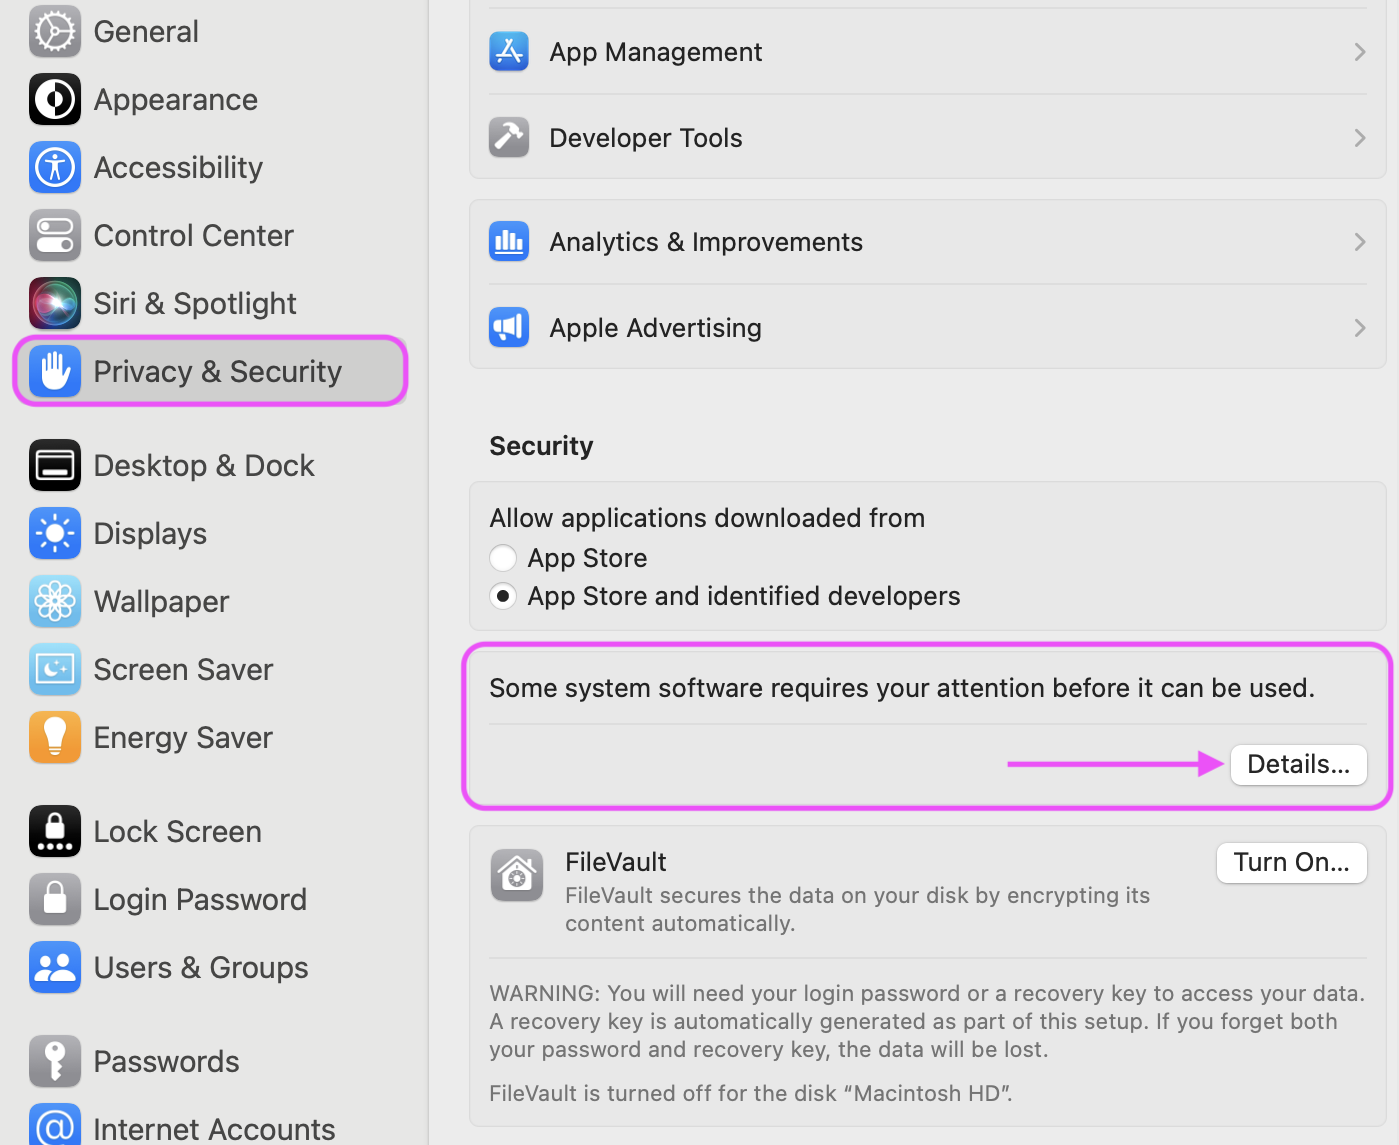
Task: Click the Energy Saver lightbulb icon
Action: 55,737
